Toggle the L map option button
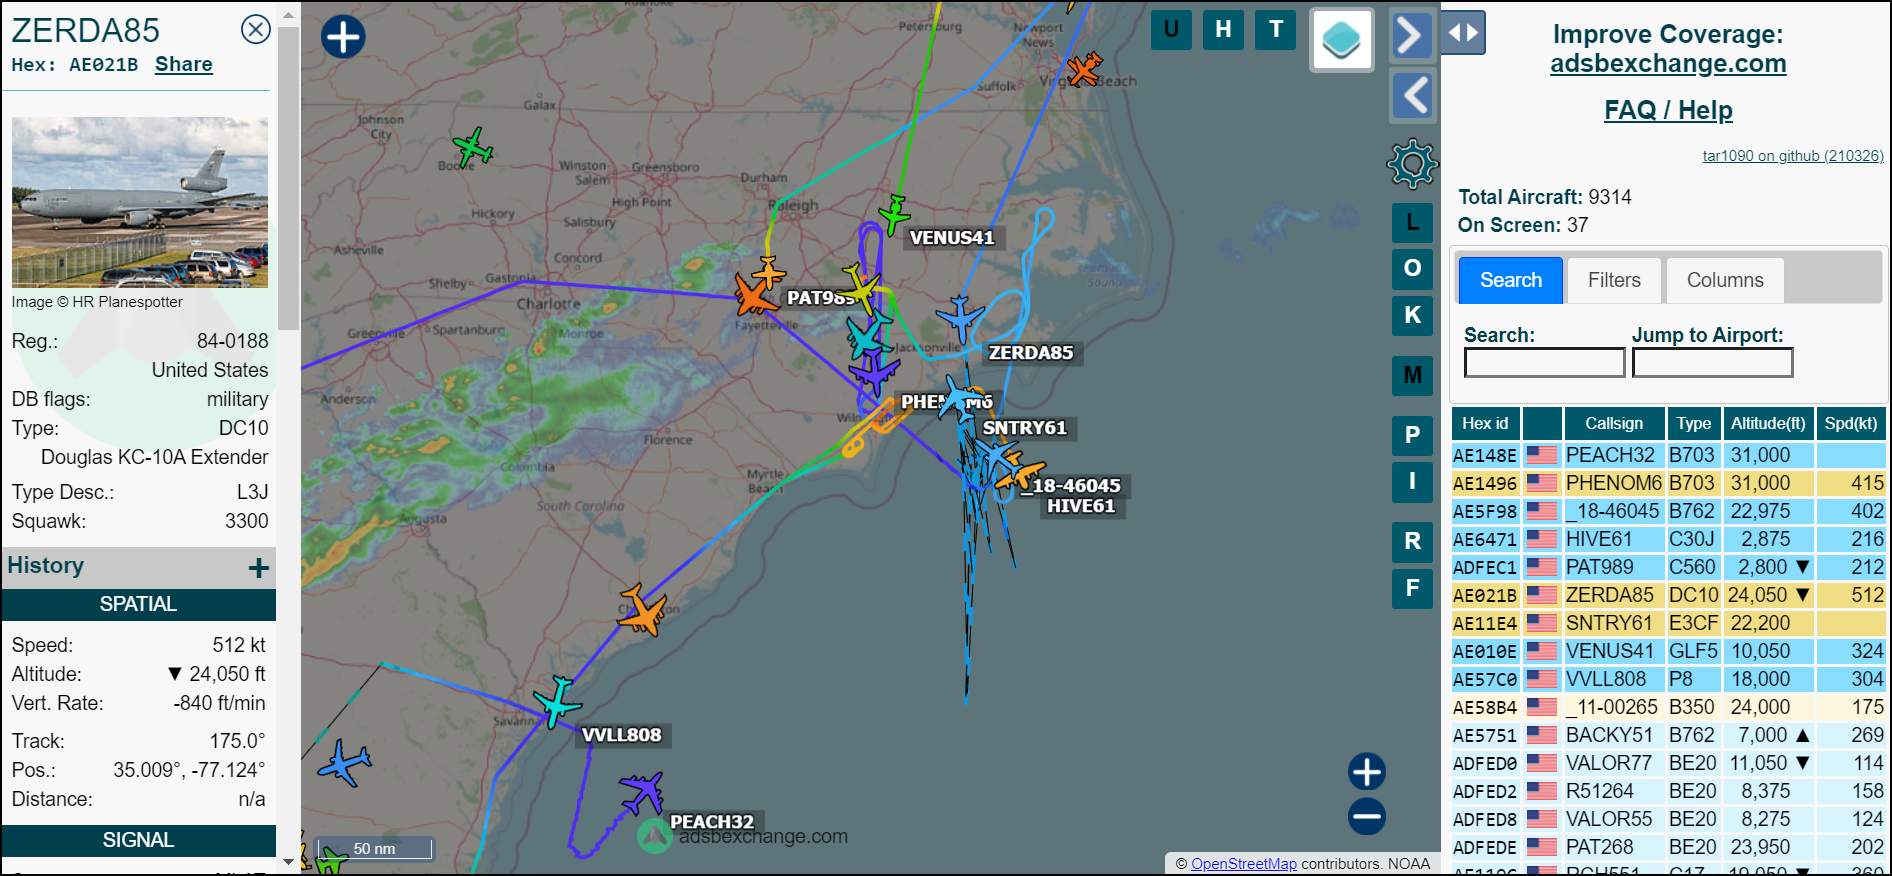 (1412, 222)
